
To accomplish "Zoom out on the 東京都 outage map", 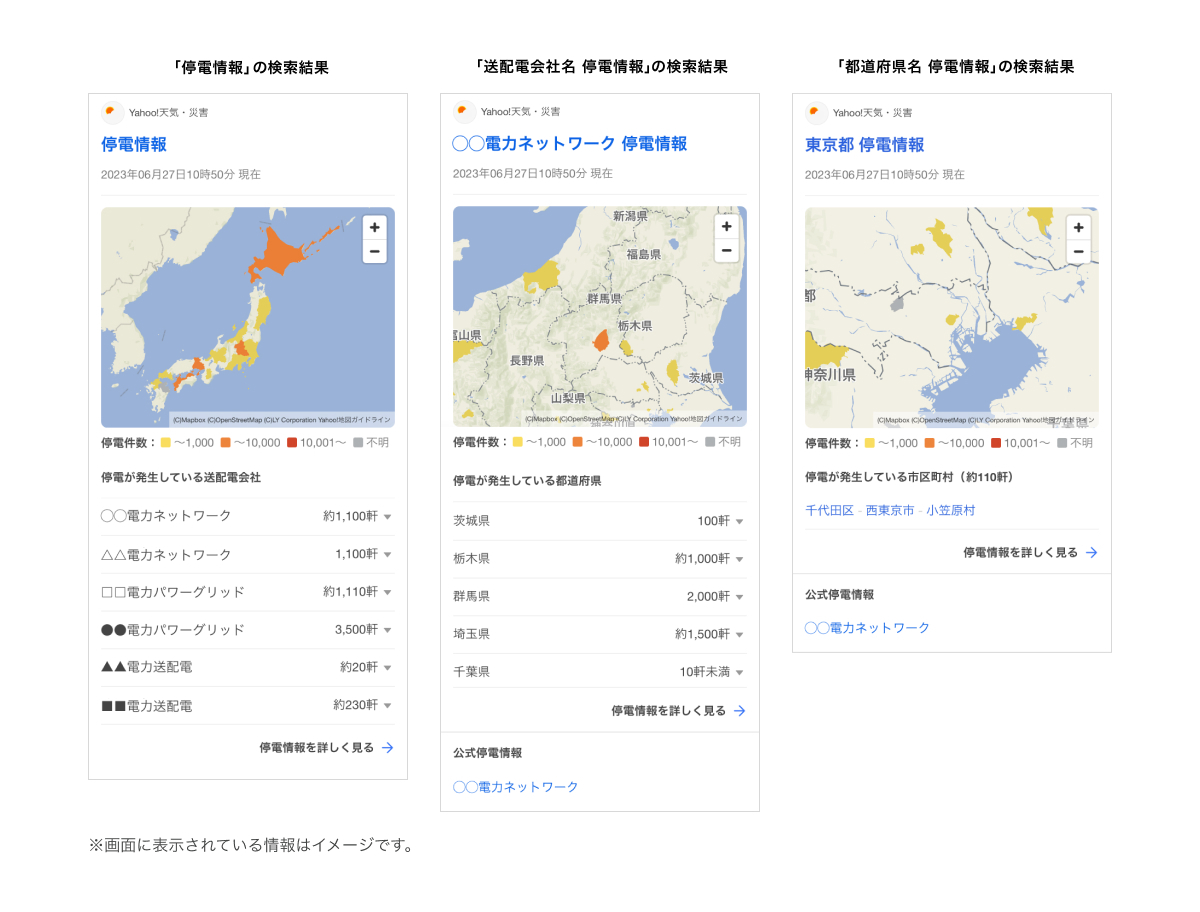I will [1078, 250].
